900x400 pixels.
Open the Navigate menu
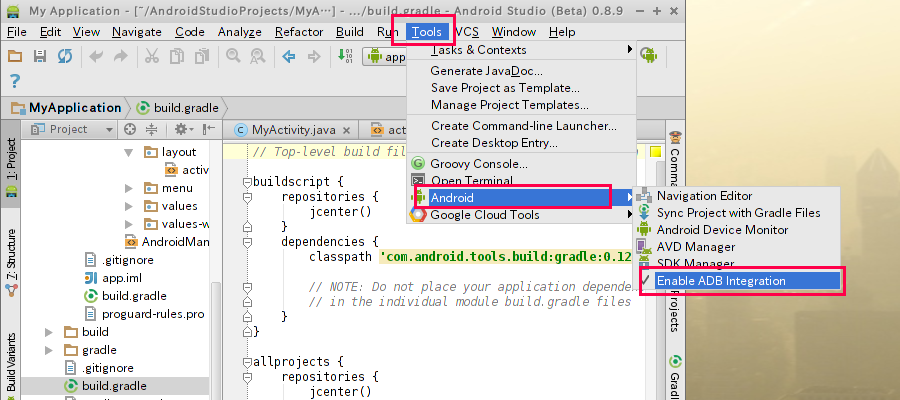(x=137, y=32)
